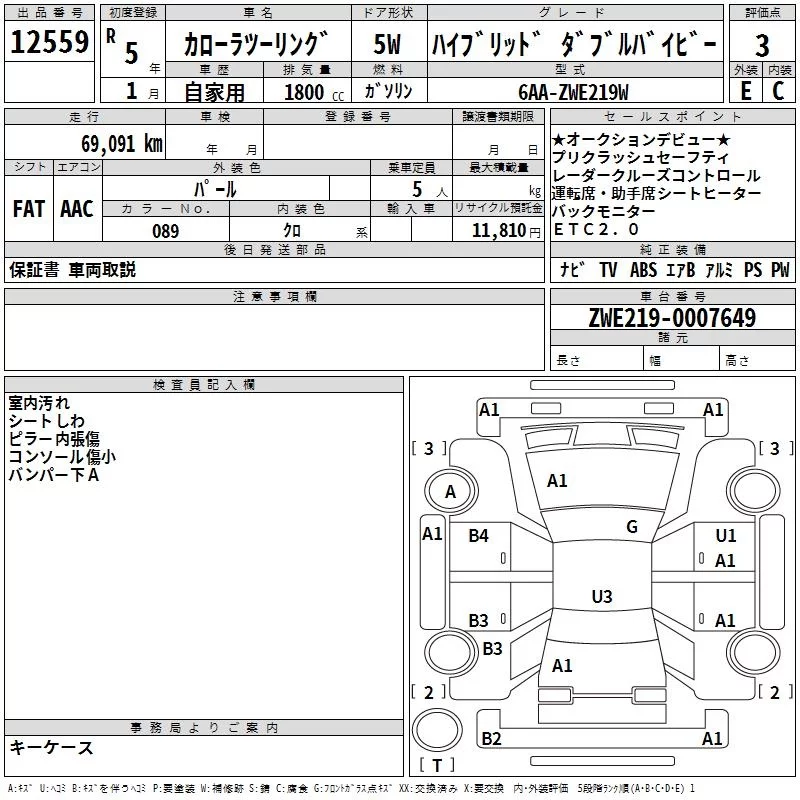Click エアB in genuine equipment
Screen dimensions: 800x800
681,269
